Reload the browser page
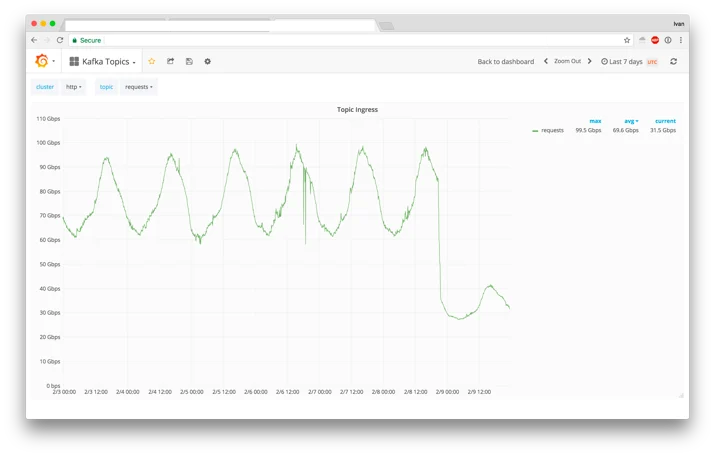Viewport: 715px width, 456px height. pyautogui.click(x=60, y=40)
